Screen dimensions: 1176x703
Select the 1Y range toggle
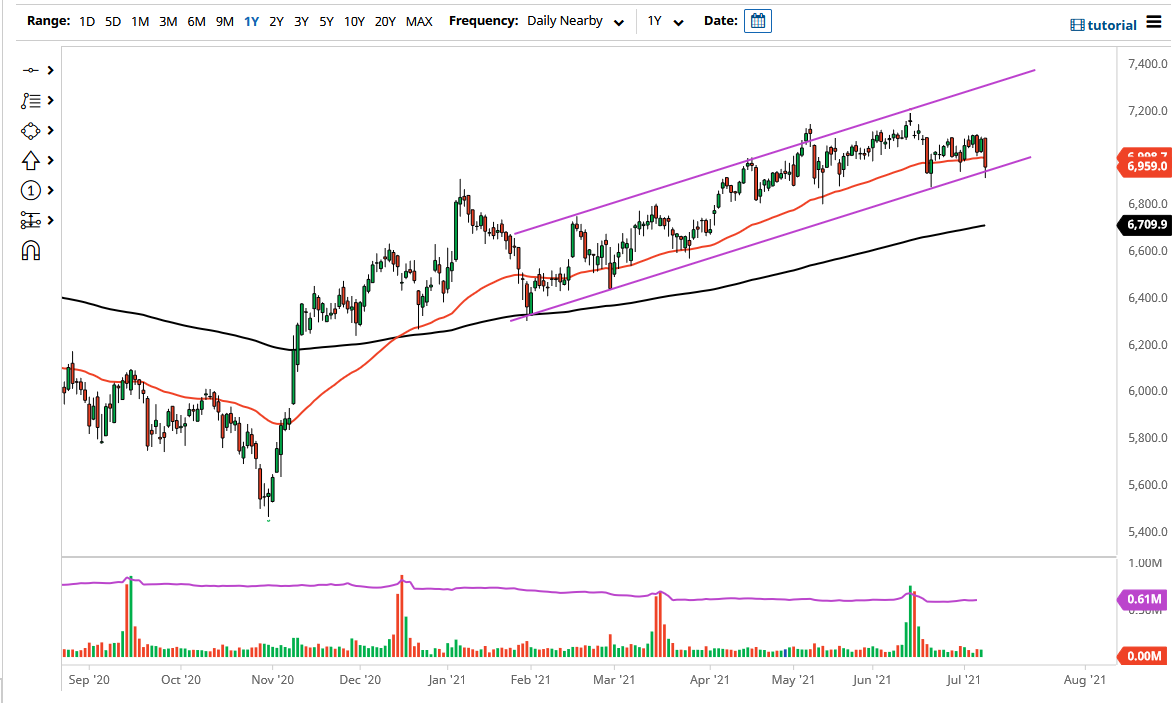coord(251,20)
